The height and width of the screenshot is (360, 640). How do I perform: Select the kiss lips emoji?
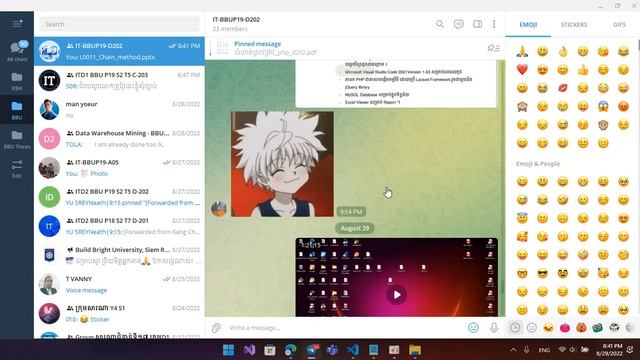[563, 88]
